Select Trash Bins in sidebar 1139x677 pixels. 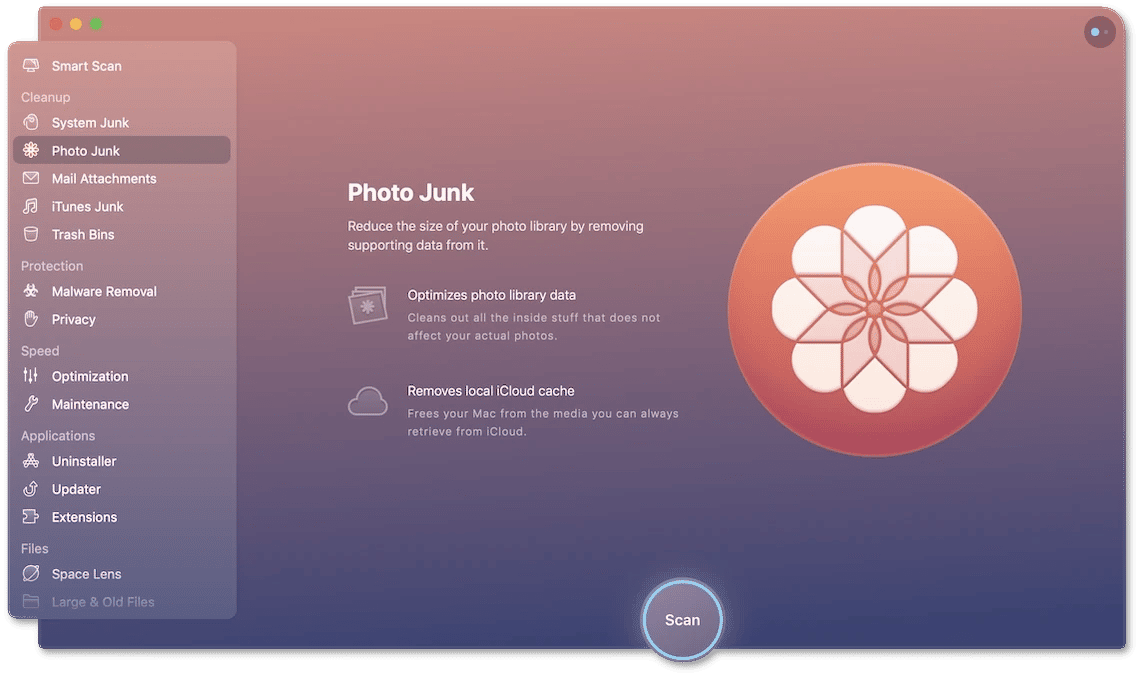(83, 235)
